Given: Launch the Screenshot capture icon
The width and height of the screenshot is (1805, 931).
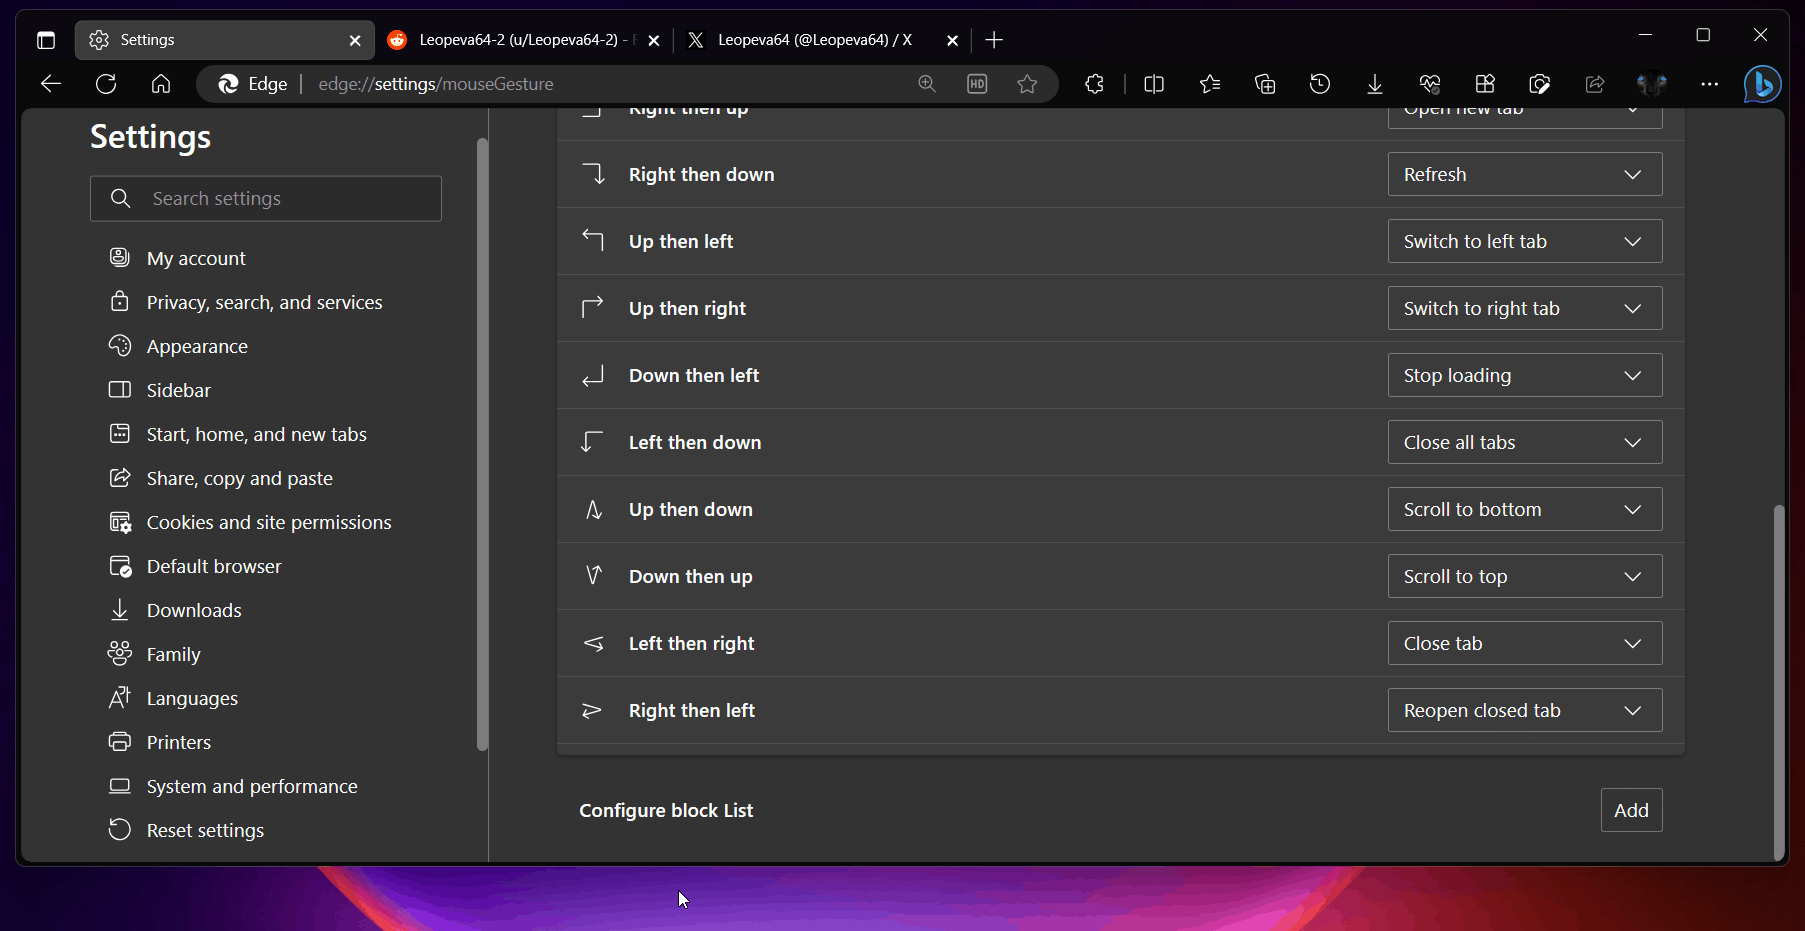Looking at the screenshot, I should pos(1540,84).
